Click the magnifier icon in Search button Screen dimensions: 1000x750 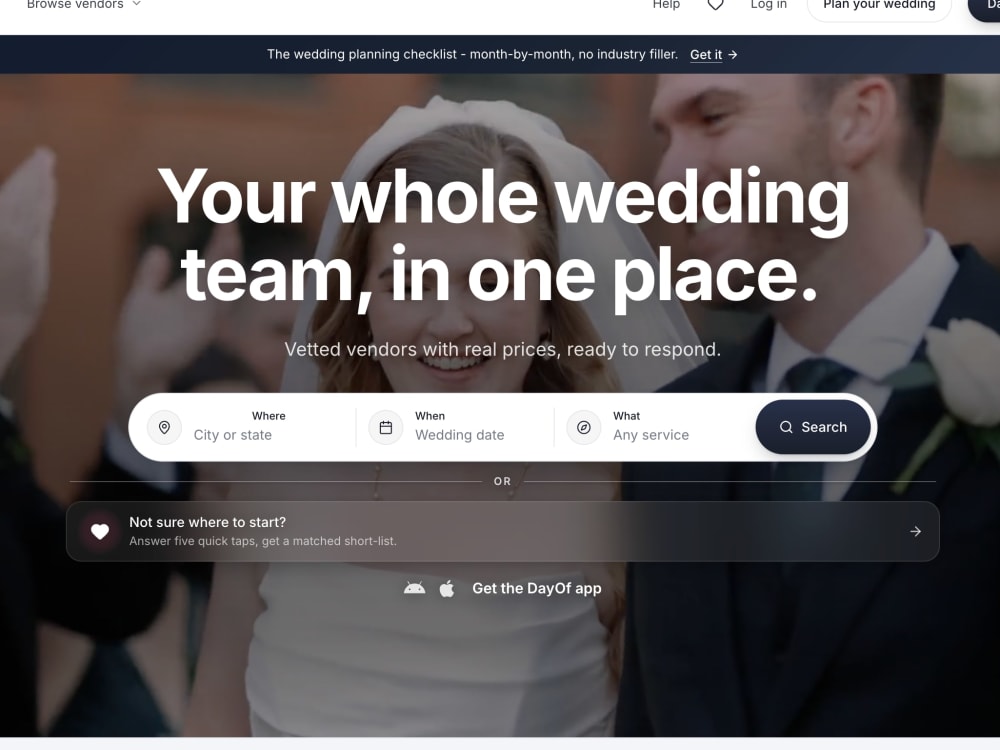click(x=786, y=427)
